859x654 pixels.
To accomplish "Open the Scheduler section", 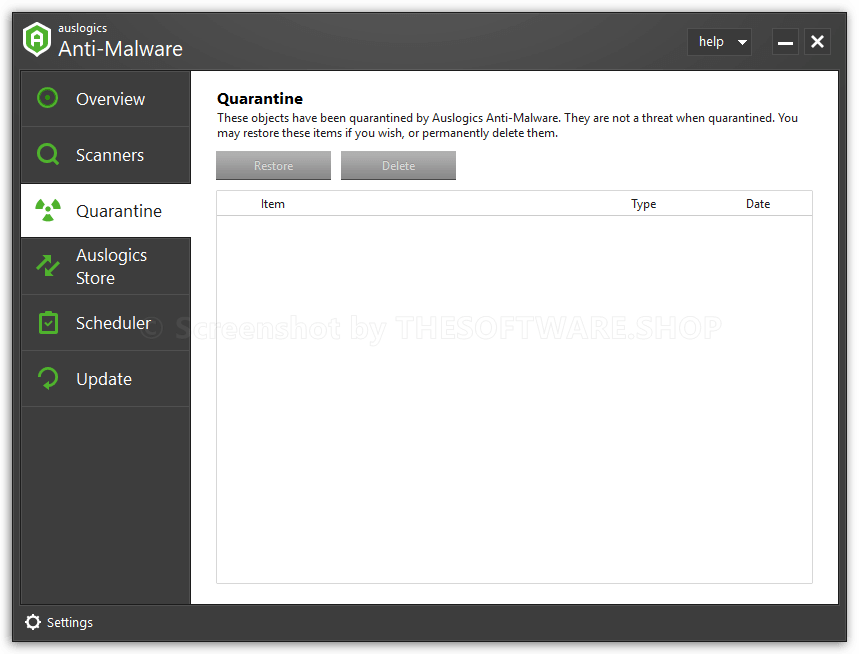I will tap(106, 323).
